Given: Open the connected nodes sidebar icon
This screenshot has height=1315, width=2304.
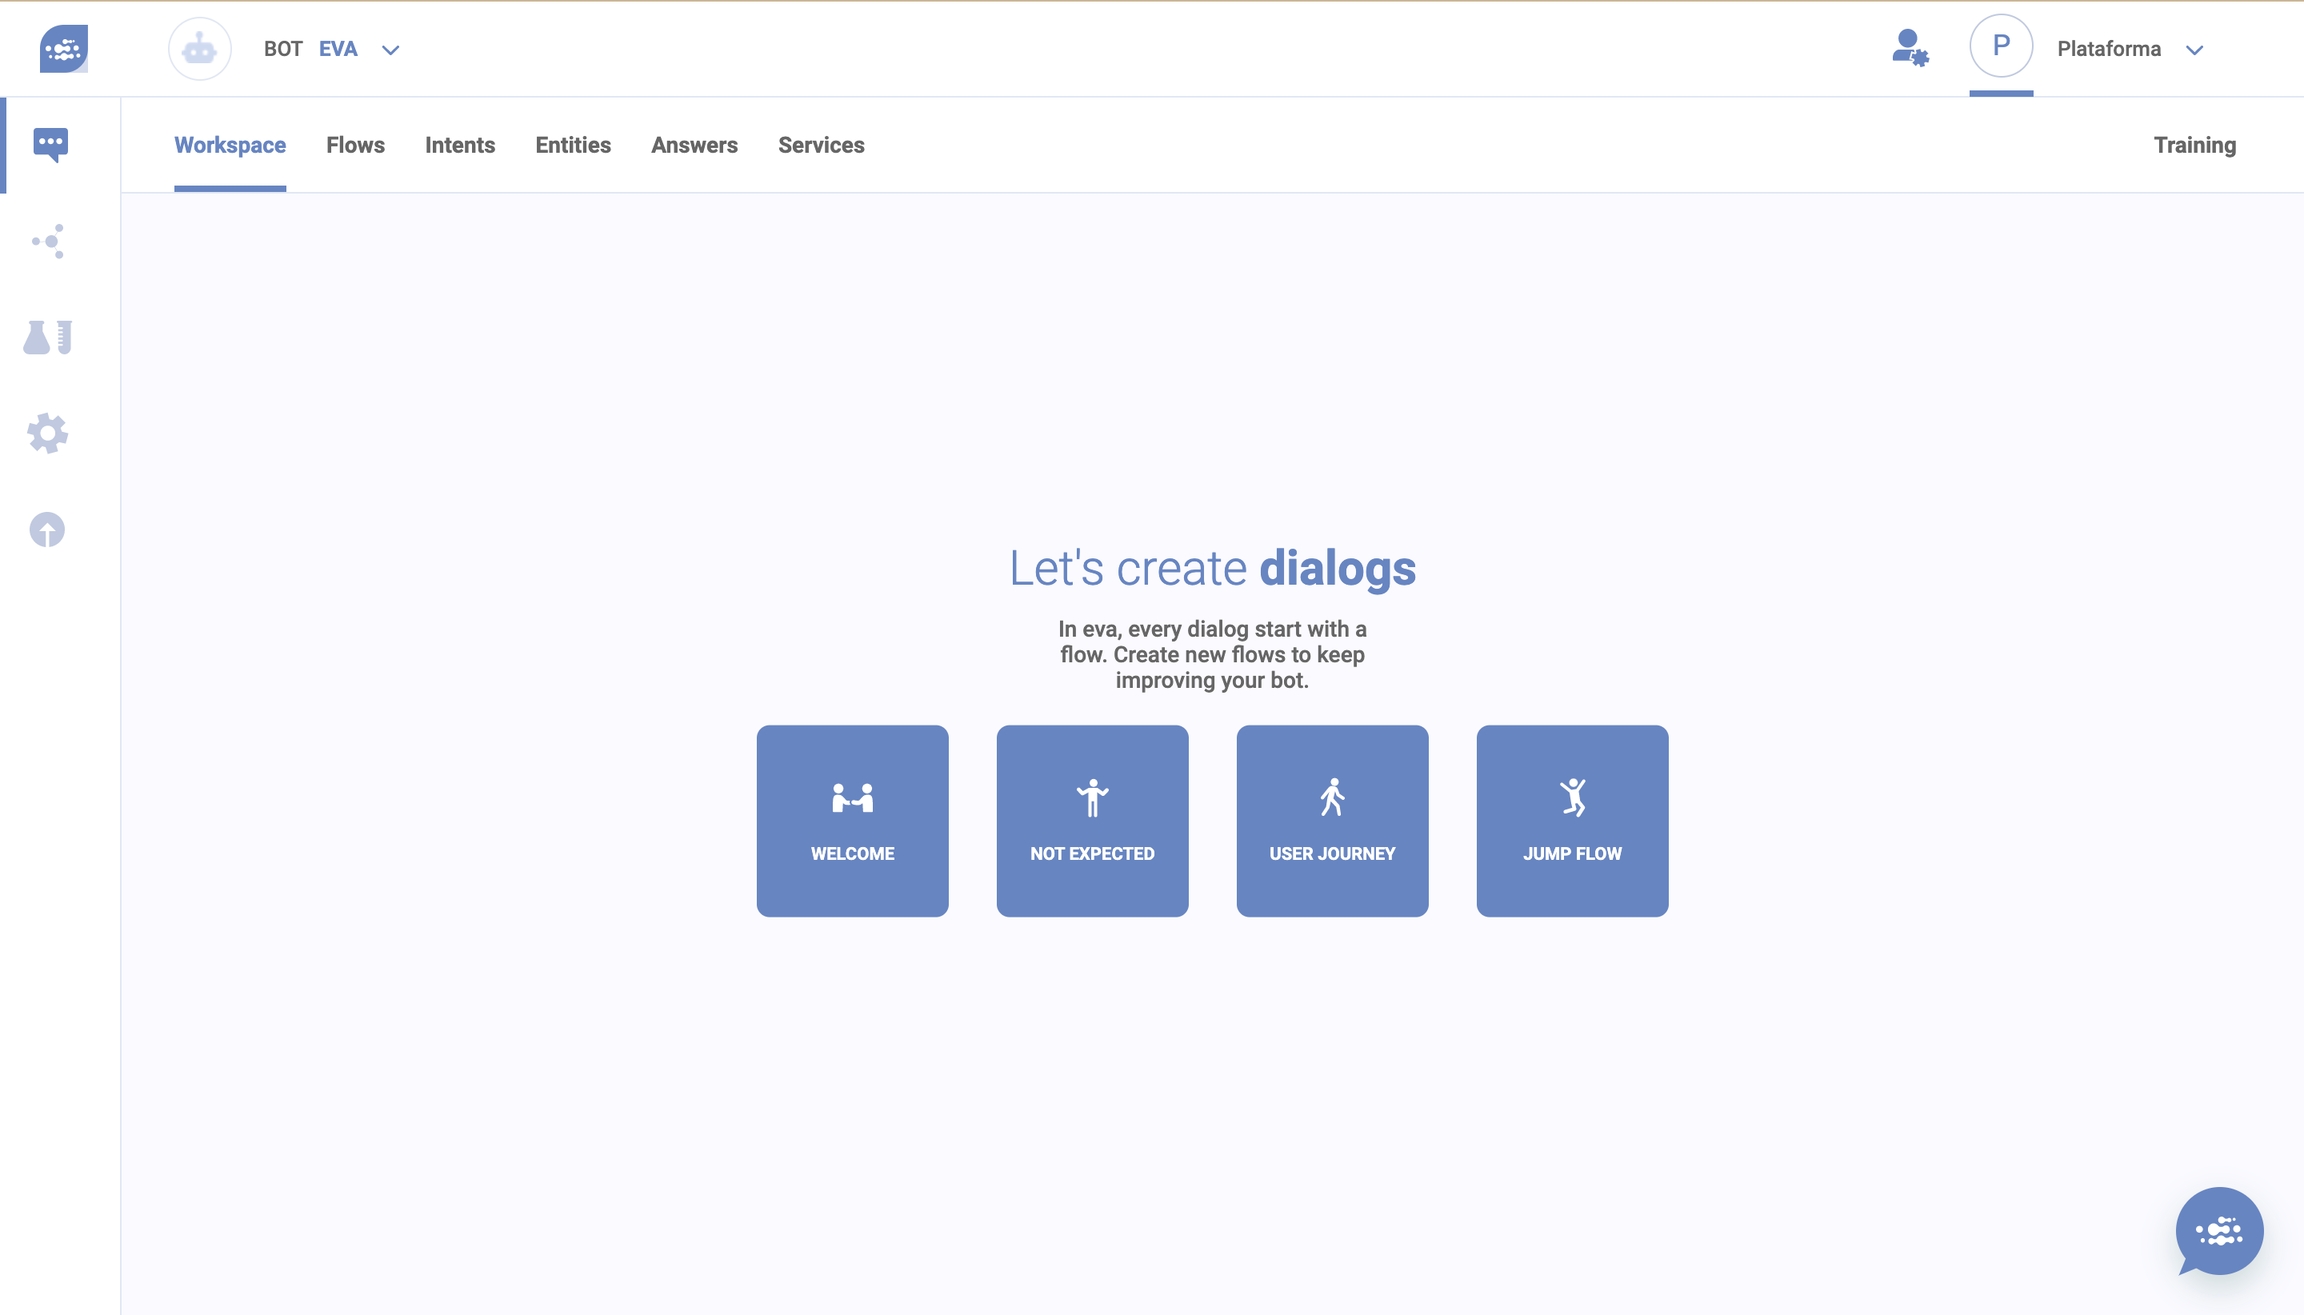Looking at the screenshot, I should click(x=48, y=241).
